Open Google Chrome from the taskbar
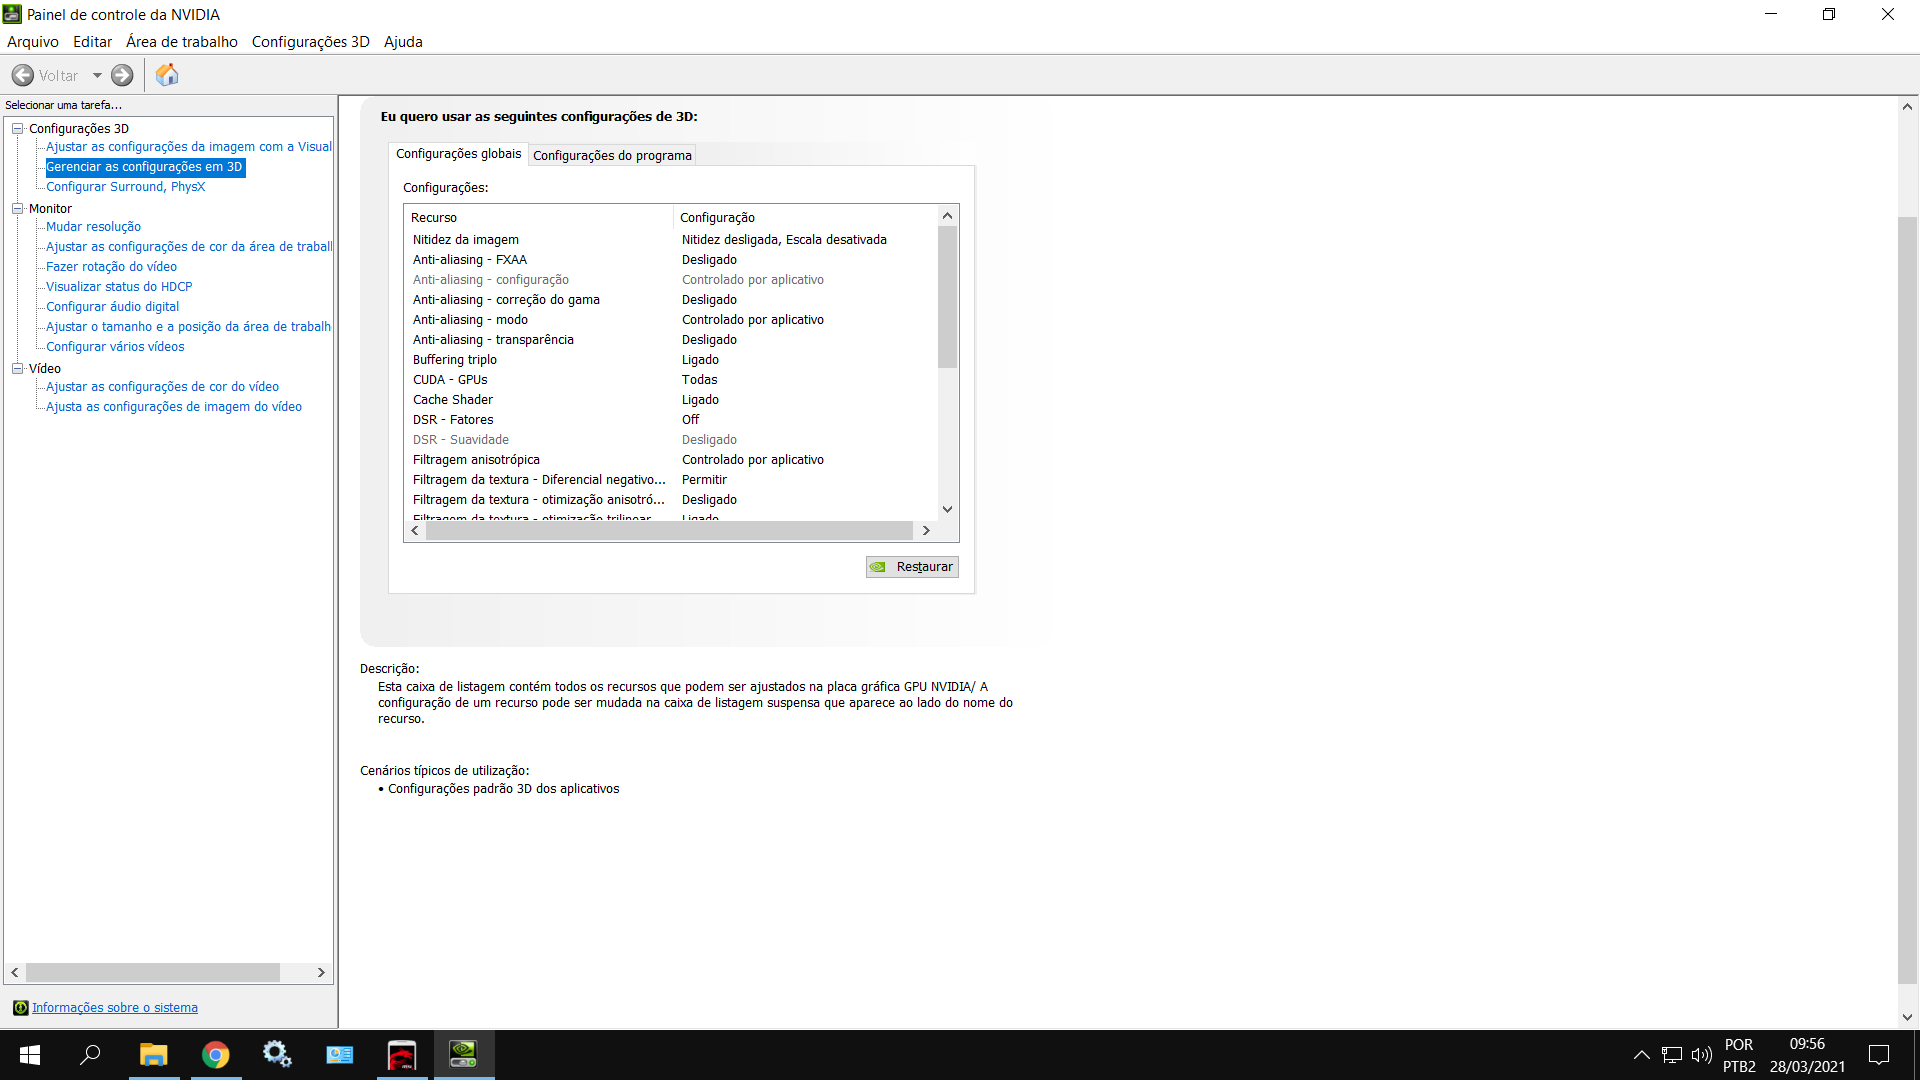 tap(215, 1055)
